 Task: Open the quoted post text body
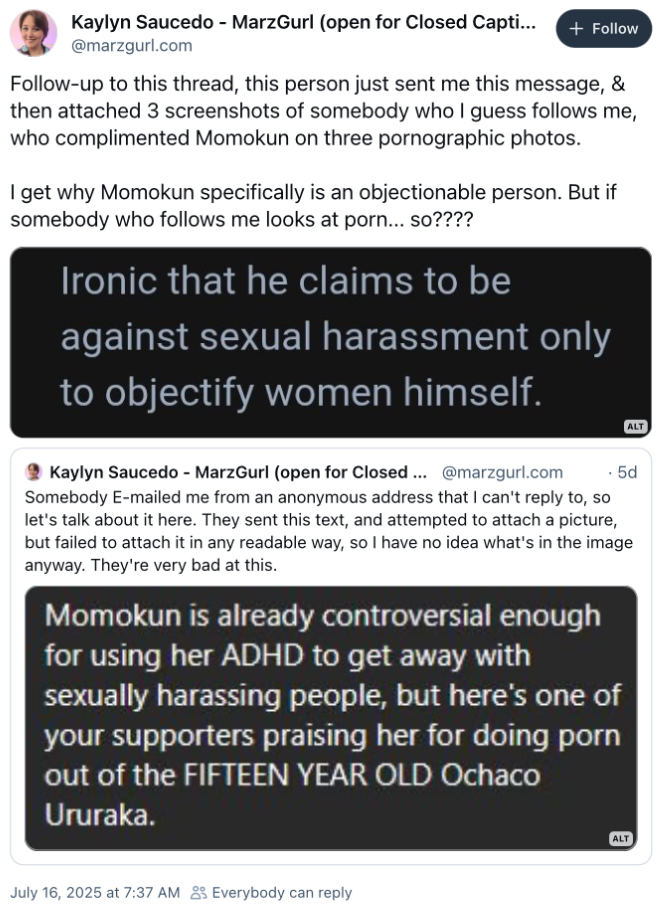click(329, 531)
